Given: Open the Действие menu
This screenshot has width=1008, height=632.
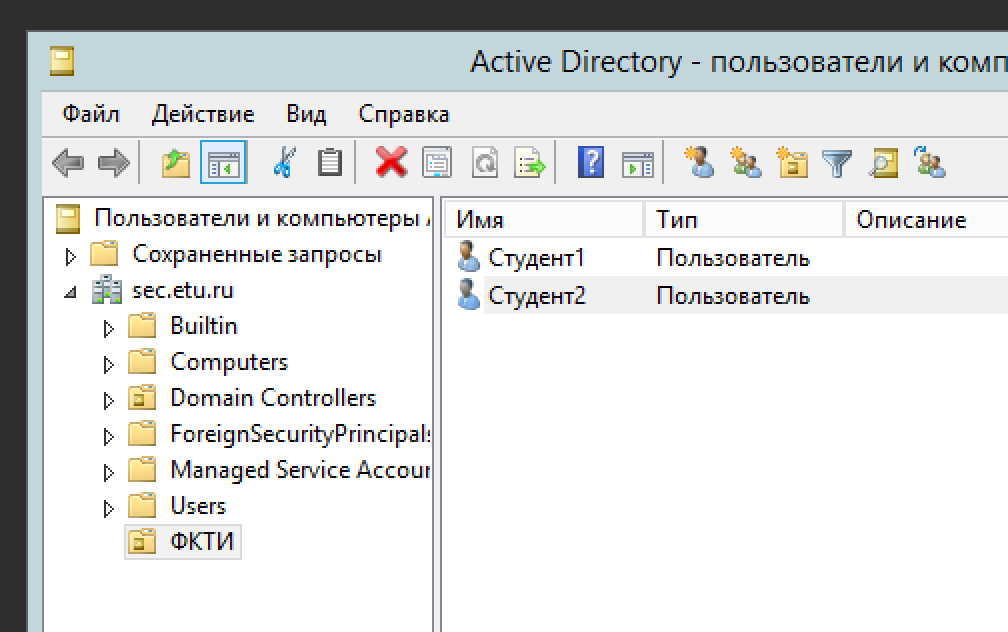Looking at the screenshot, I should point(203,114).
